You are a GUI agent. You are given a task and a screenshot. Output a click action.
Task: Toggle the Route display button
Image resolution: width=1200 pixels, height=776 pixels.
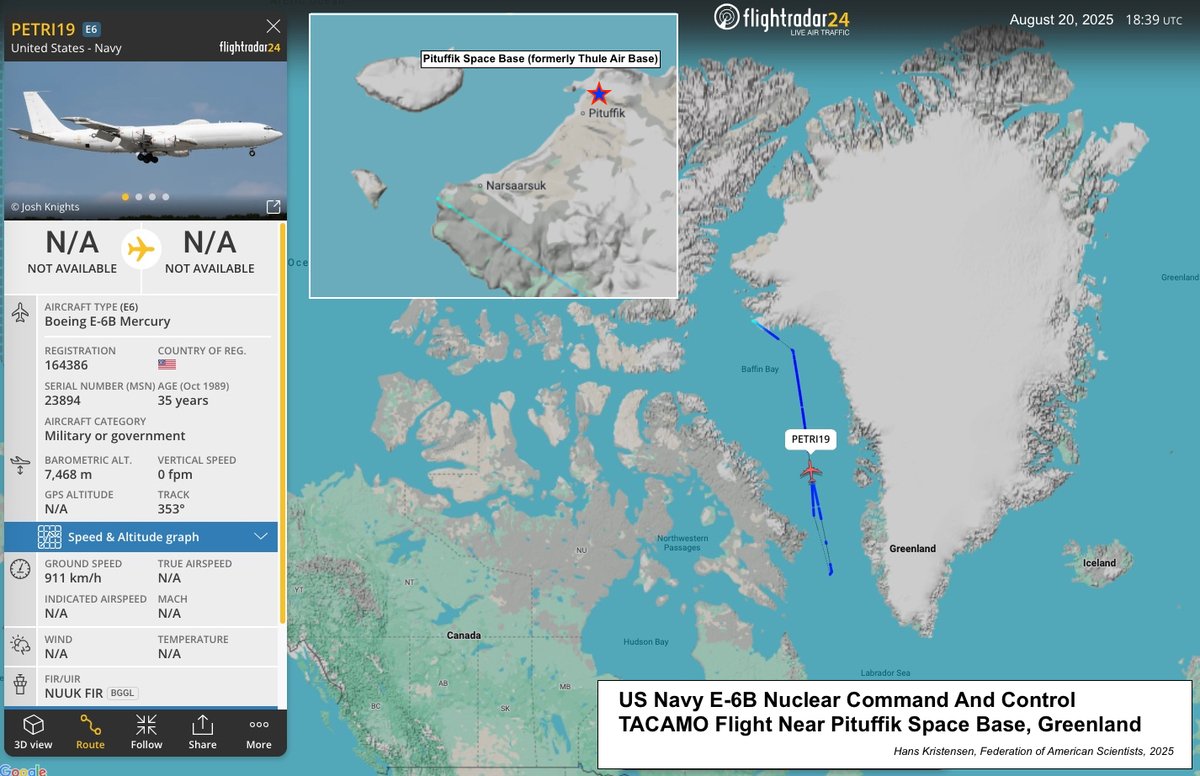click(90, 732)
